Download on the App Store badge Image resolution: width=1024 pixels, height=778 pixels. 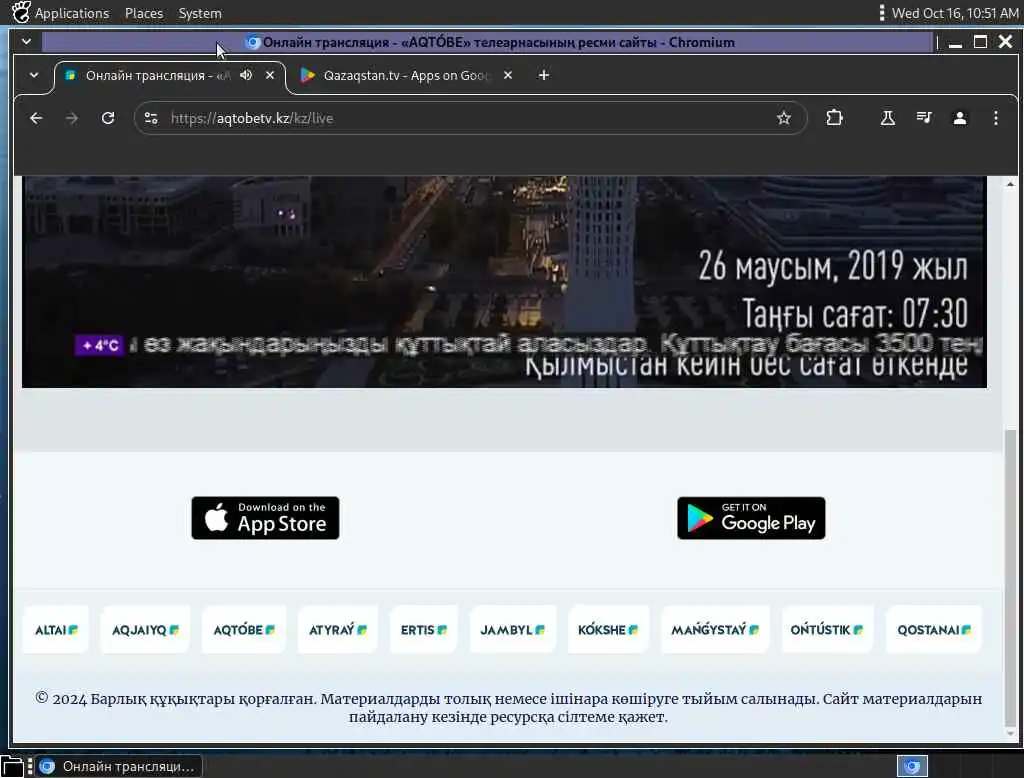point(265,518)
